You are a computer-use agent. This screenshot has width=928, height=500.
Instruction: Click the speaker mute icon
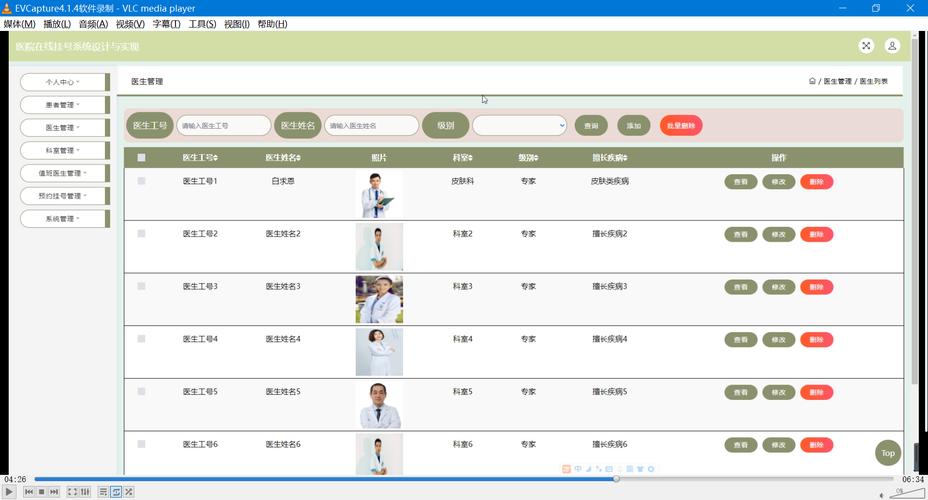point(881,495)
